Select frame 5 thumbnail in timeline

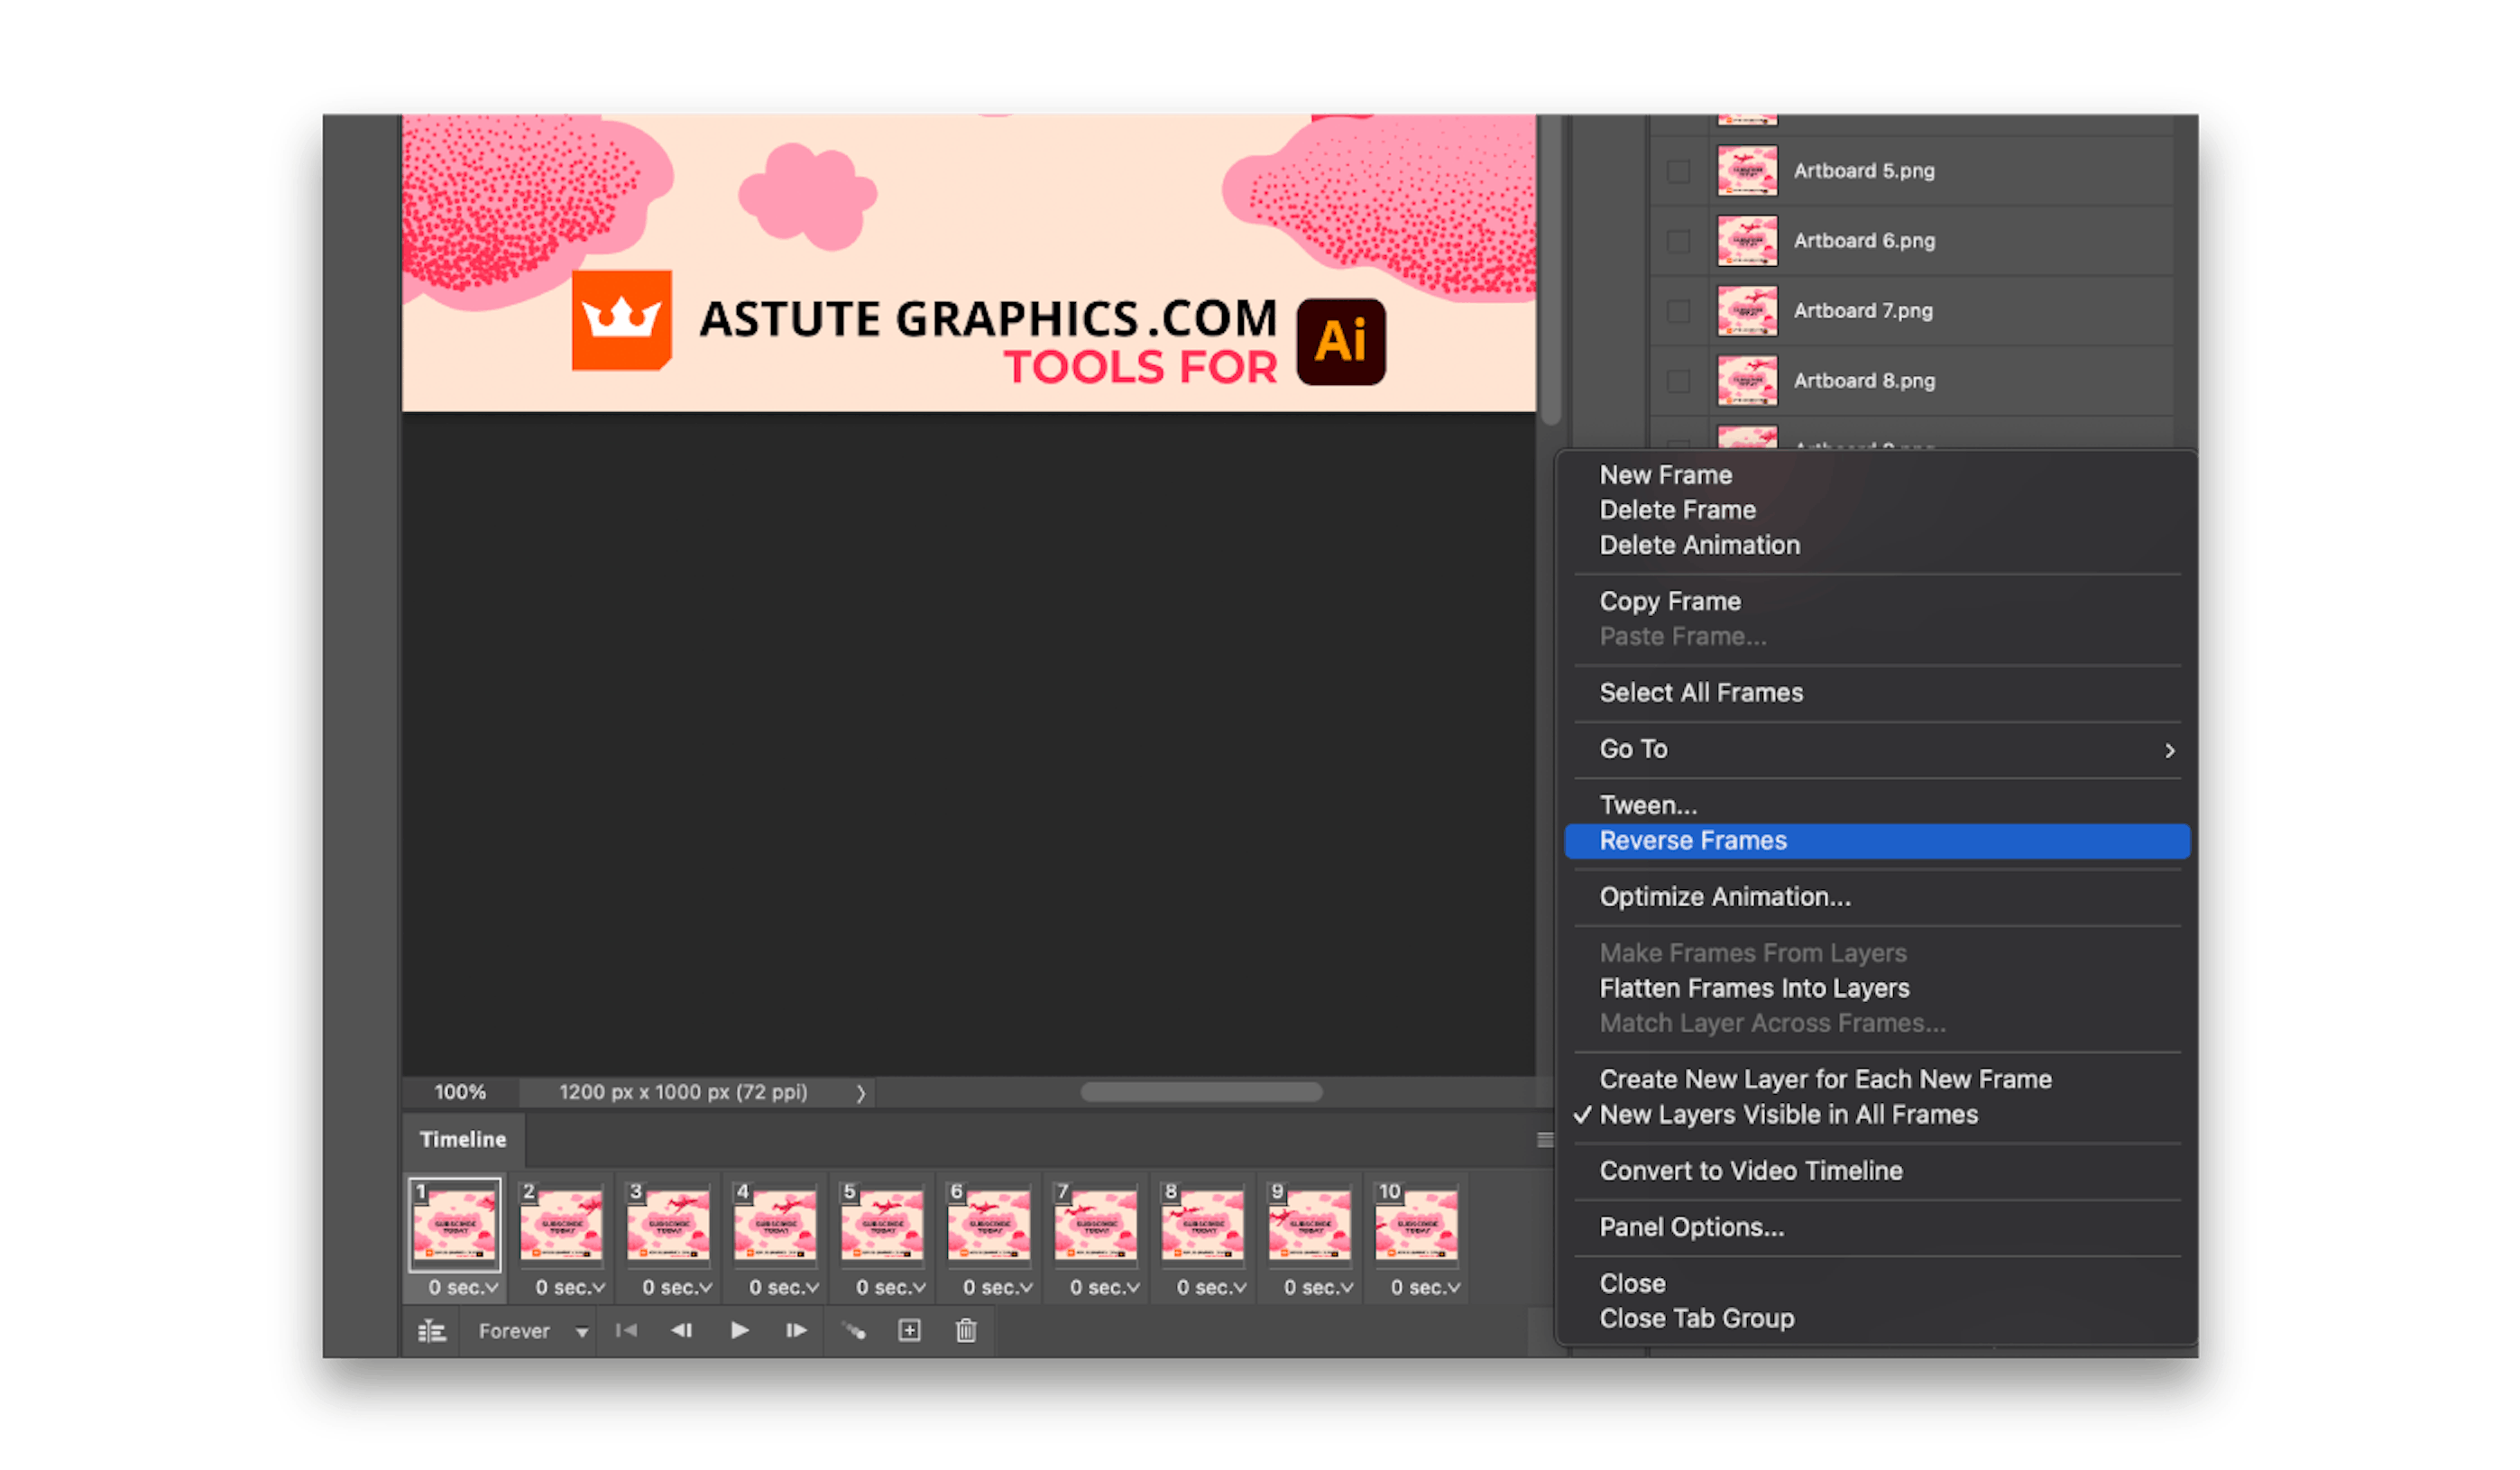click(882, 1225)
